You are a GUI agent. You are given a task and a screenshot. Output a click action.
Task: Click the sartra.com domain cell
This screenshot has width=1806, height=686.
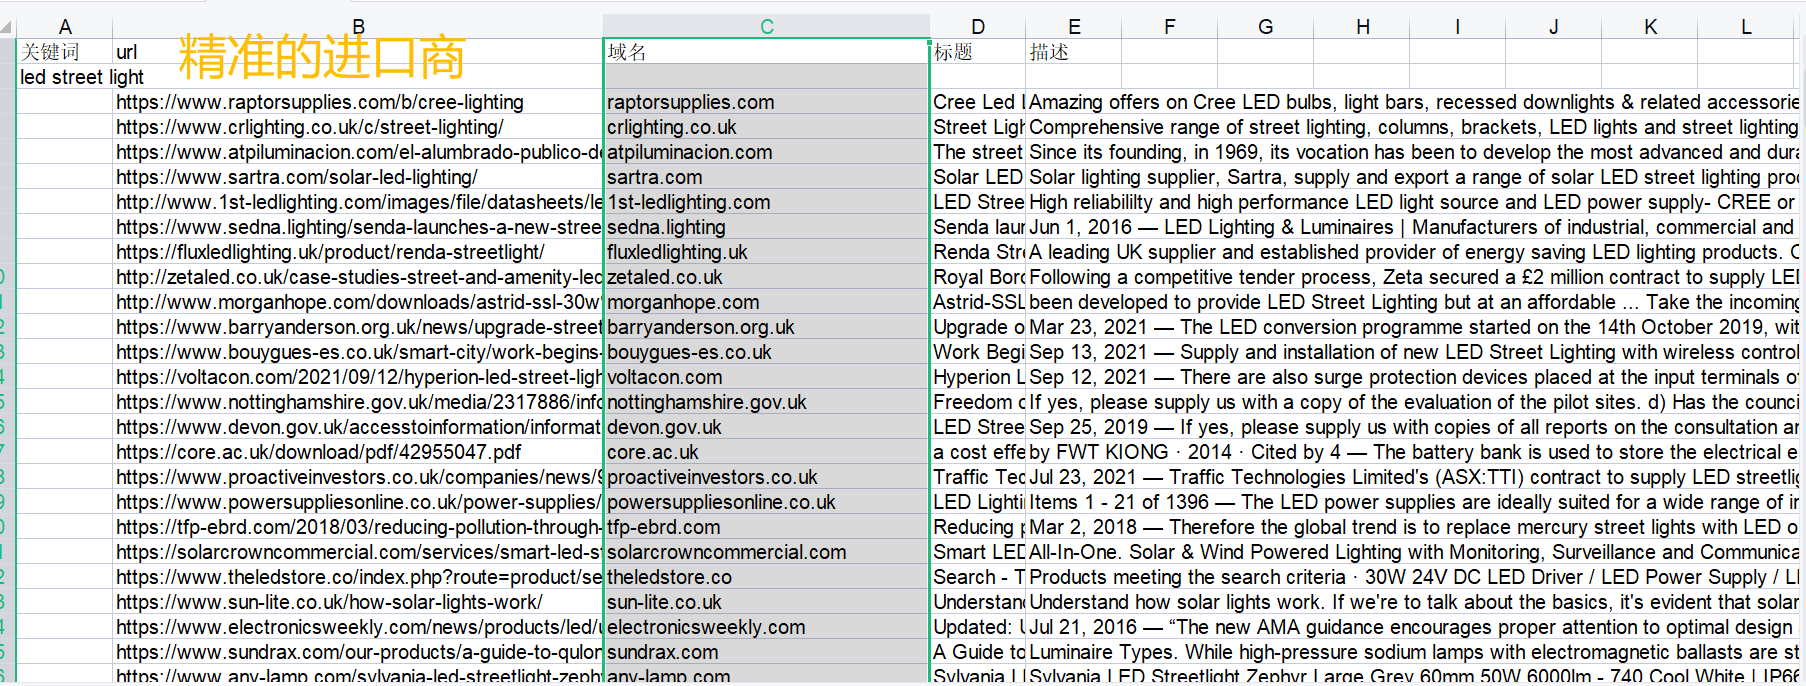pos(767,177)
